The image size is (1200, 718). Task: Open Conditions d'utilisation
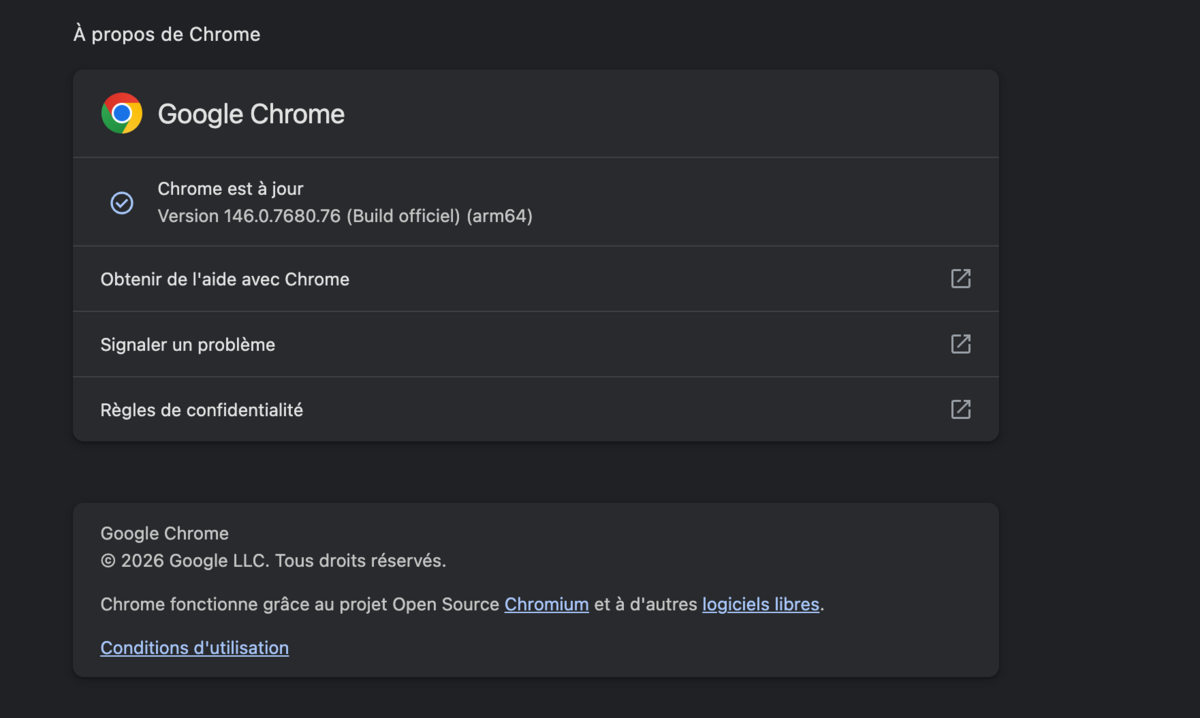point(194,647)
